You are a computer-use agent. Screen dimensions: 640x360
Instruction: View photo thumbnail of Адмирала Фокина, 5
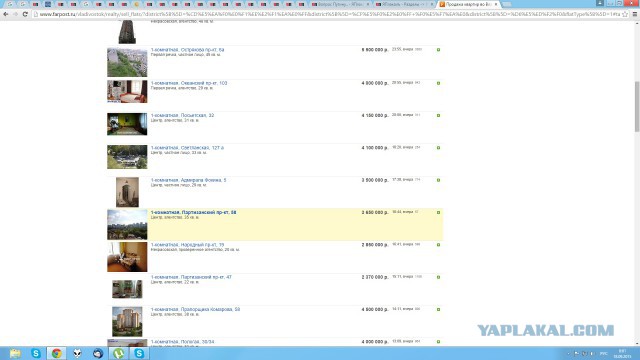[127, 192]
